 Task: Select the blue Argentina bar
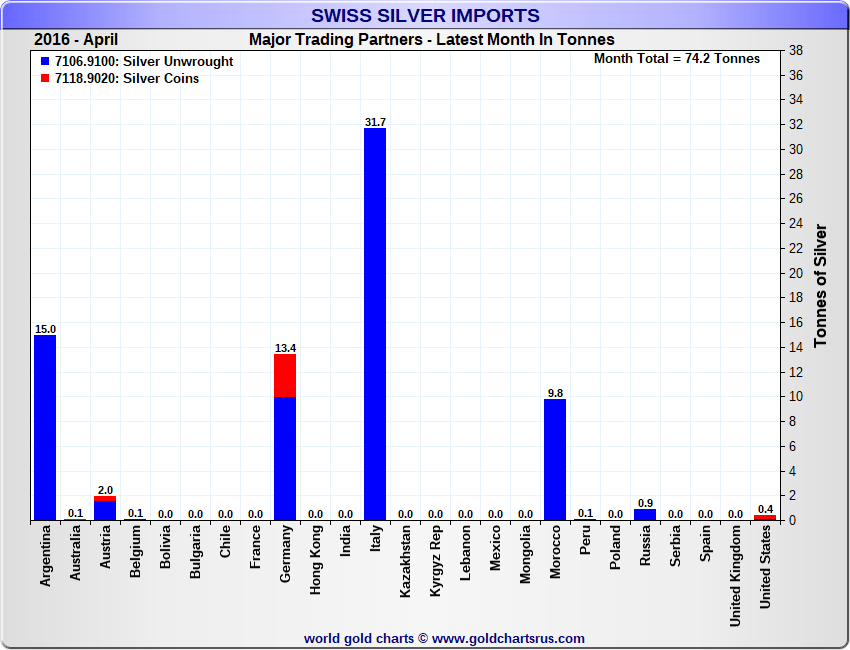click(45, 427)
